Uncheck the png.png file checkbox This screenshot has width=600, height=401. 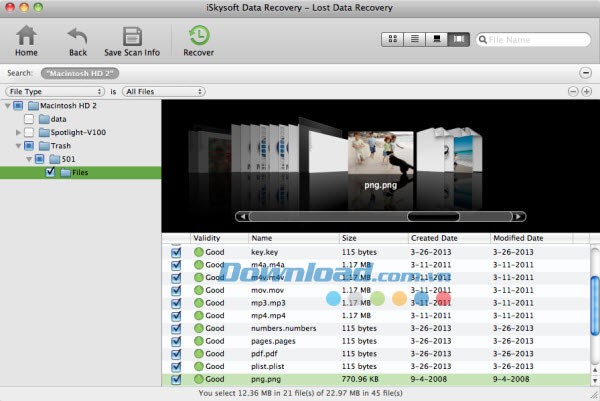176,379
